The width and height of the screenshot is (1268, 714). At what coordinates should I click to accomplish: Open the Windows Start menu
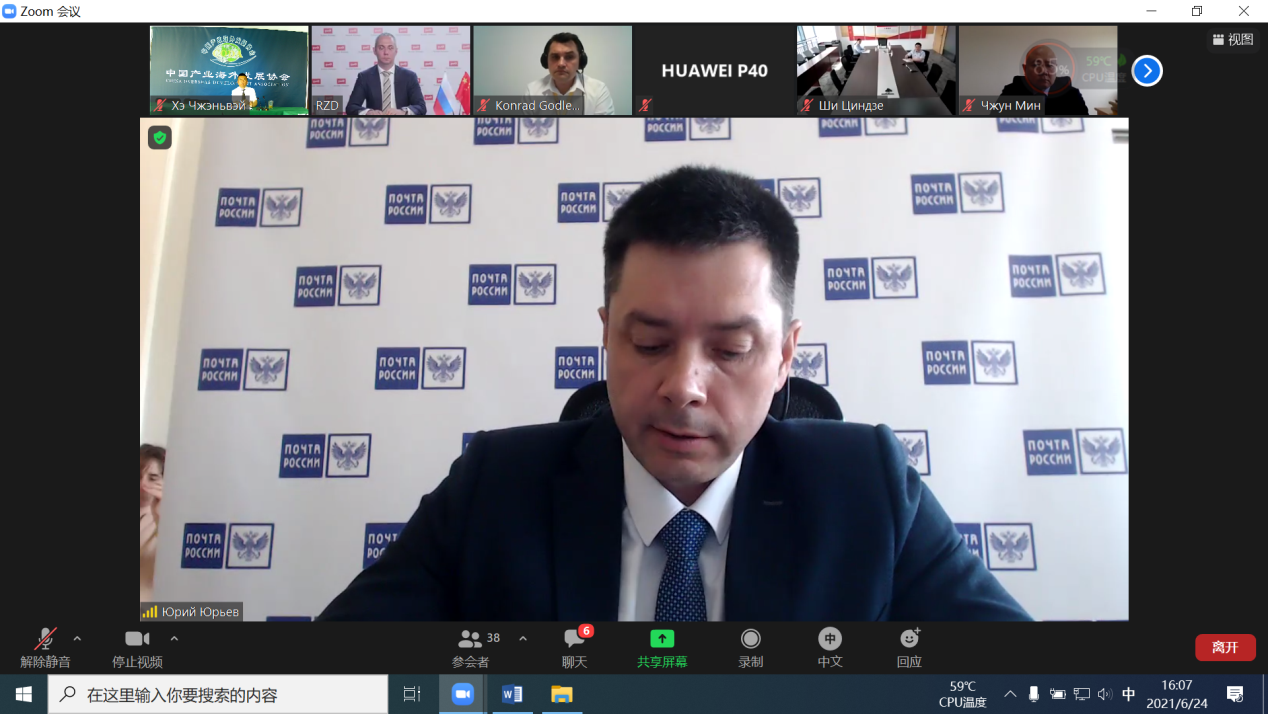pyautogui.click(x=23, y=694)
